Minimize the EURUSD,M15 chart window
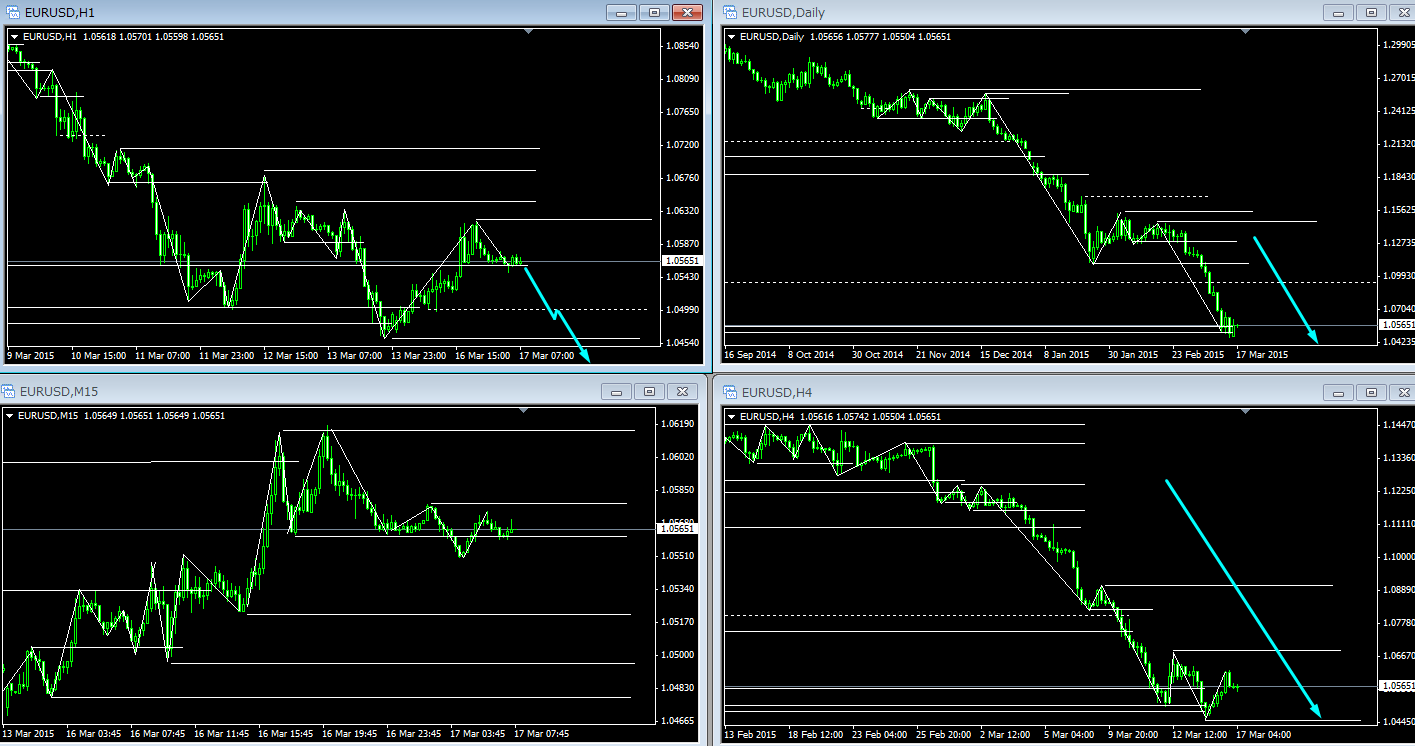This screenshot has width=1415, height=746. 617,392
